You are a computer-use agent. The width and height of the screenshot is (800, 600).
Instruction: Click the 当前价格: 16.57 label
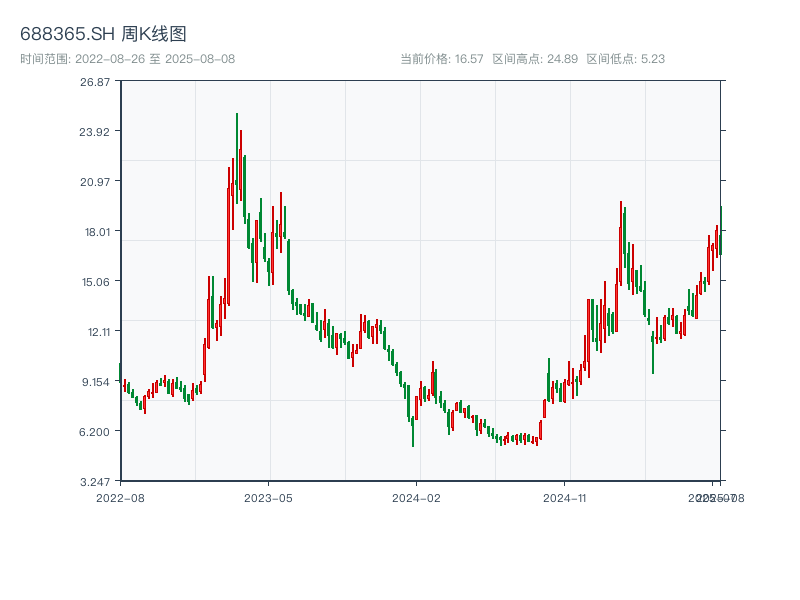point(442,59)
